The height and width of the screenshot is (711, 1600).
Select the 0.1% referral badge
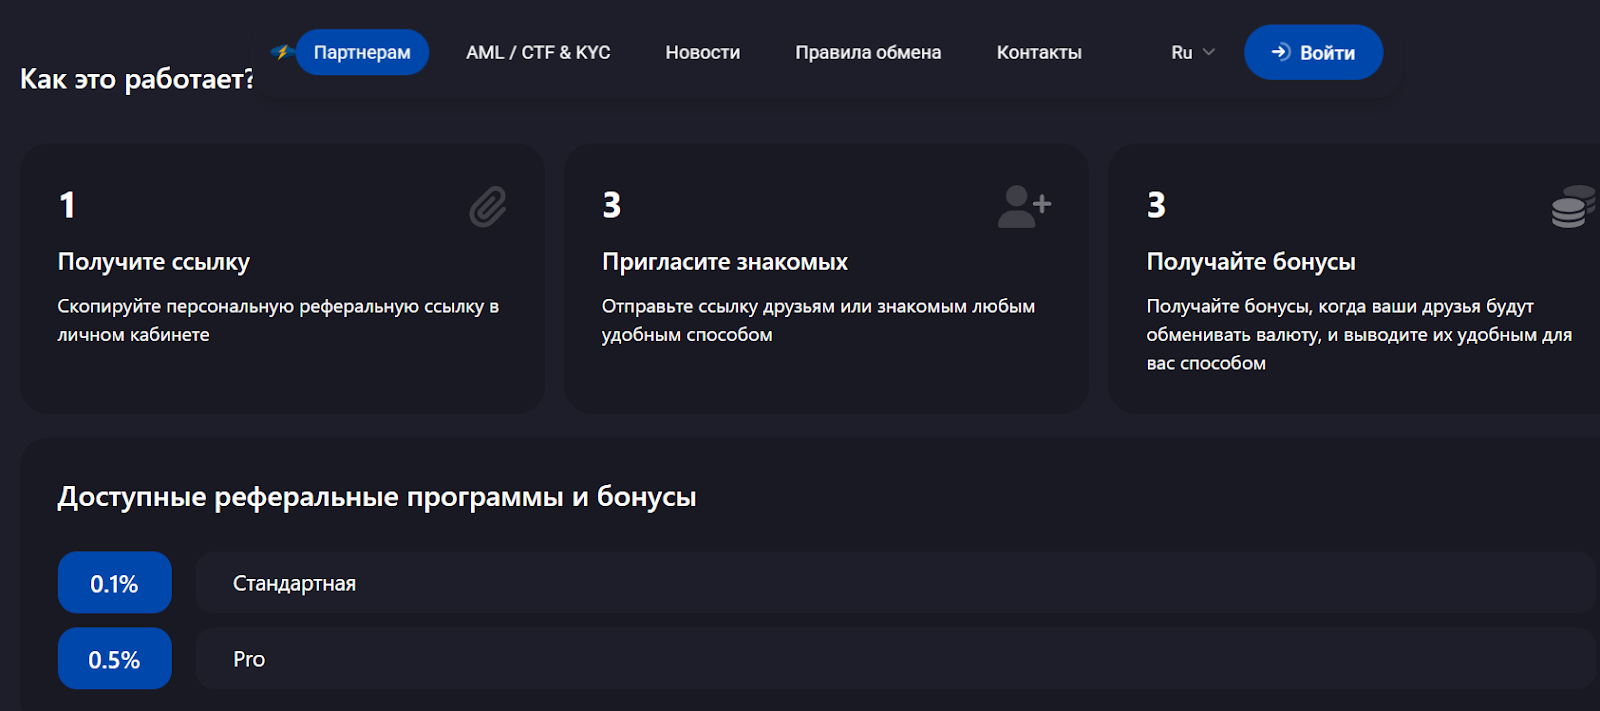pyautogui.click(x=115, y=583)
